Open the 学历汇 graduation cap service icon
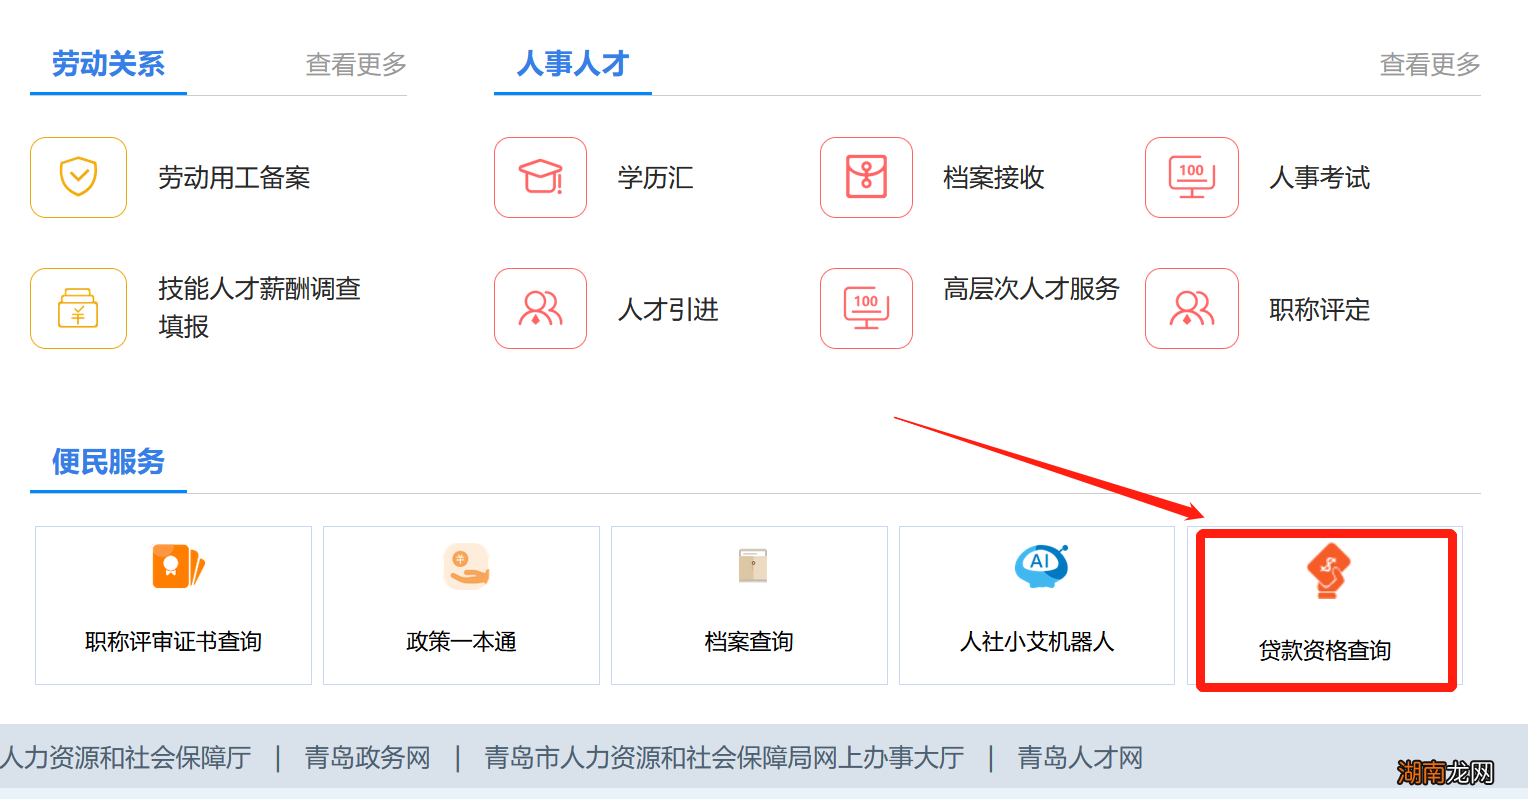Screen dimensions: 1528x799 (540, 178)
